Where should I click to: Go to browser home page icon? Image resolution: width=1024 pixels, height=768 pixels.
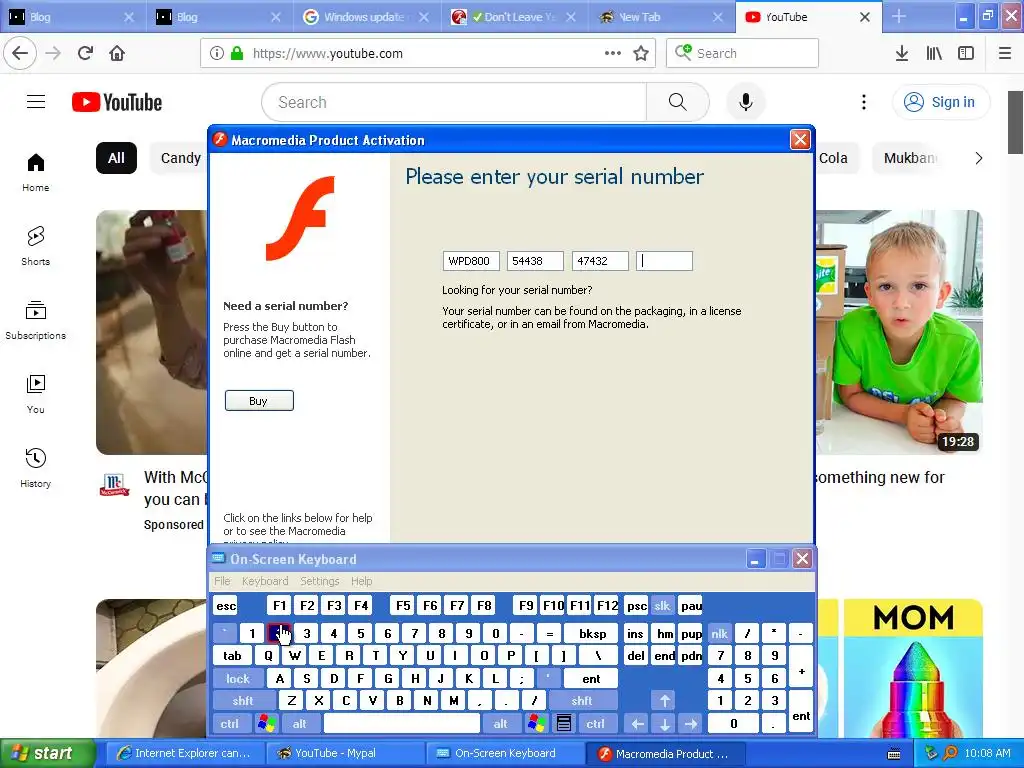coord(117,53)
